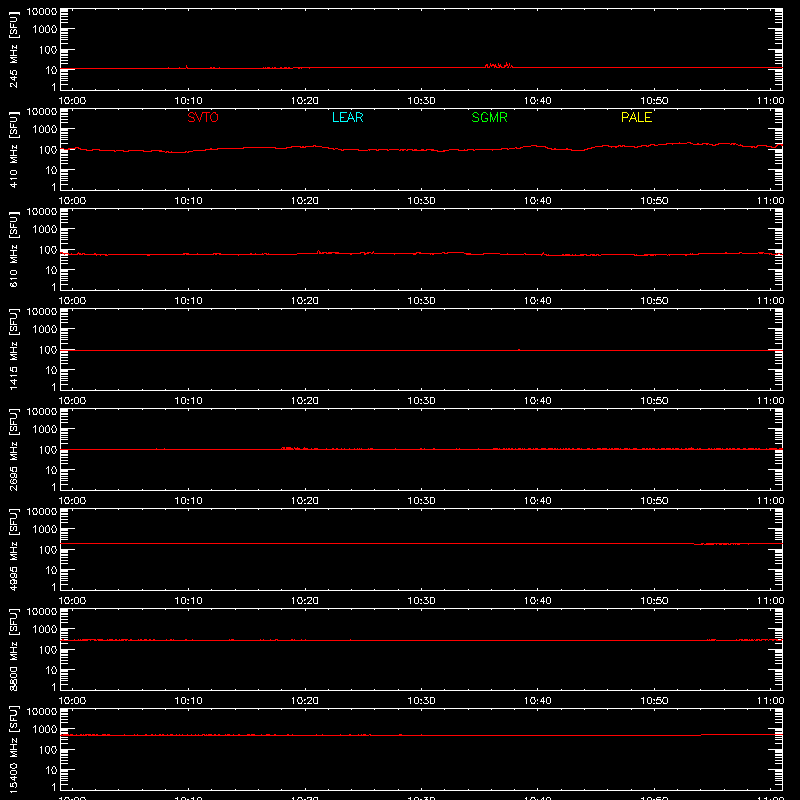Click the 100 tick label on 610 MHz plot

[x=48, y=250]
